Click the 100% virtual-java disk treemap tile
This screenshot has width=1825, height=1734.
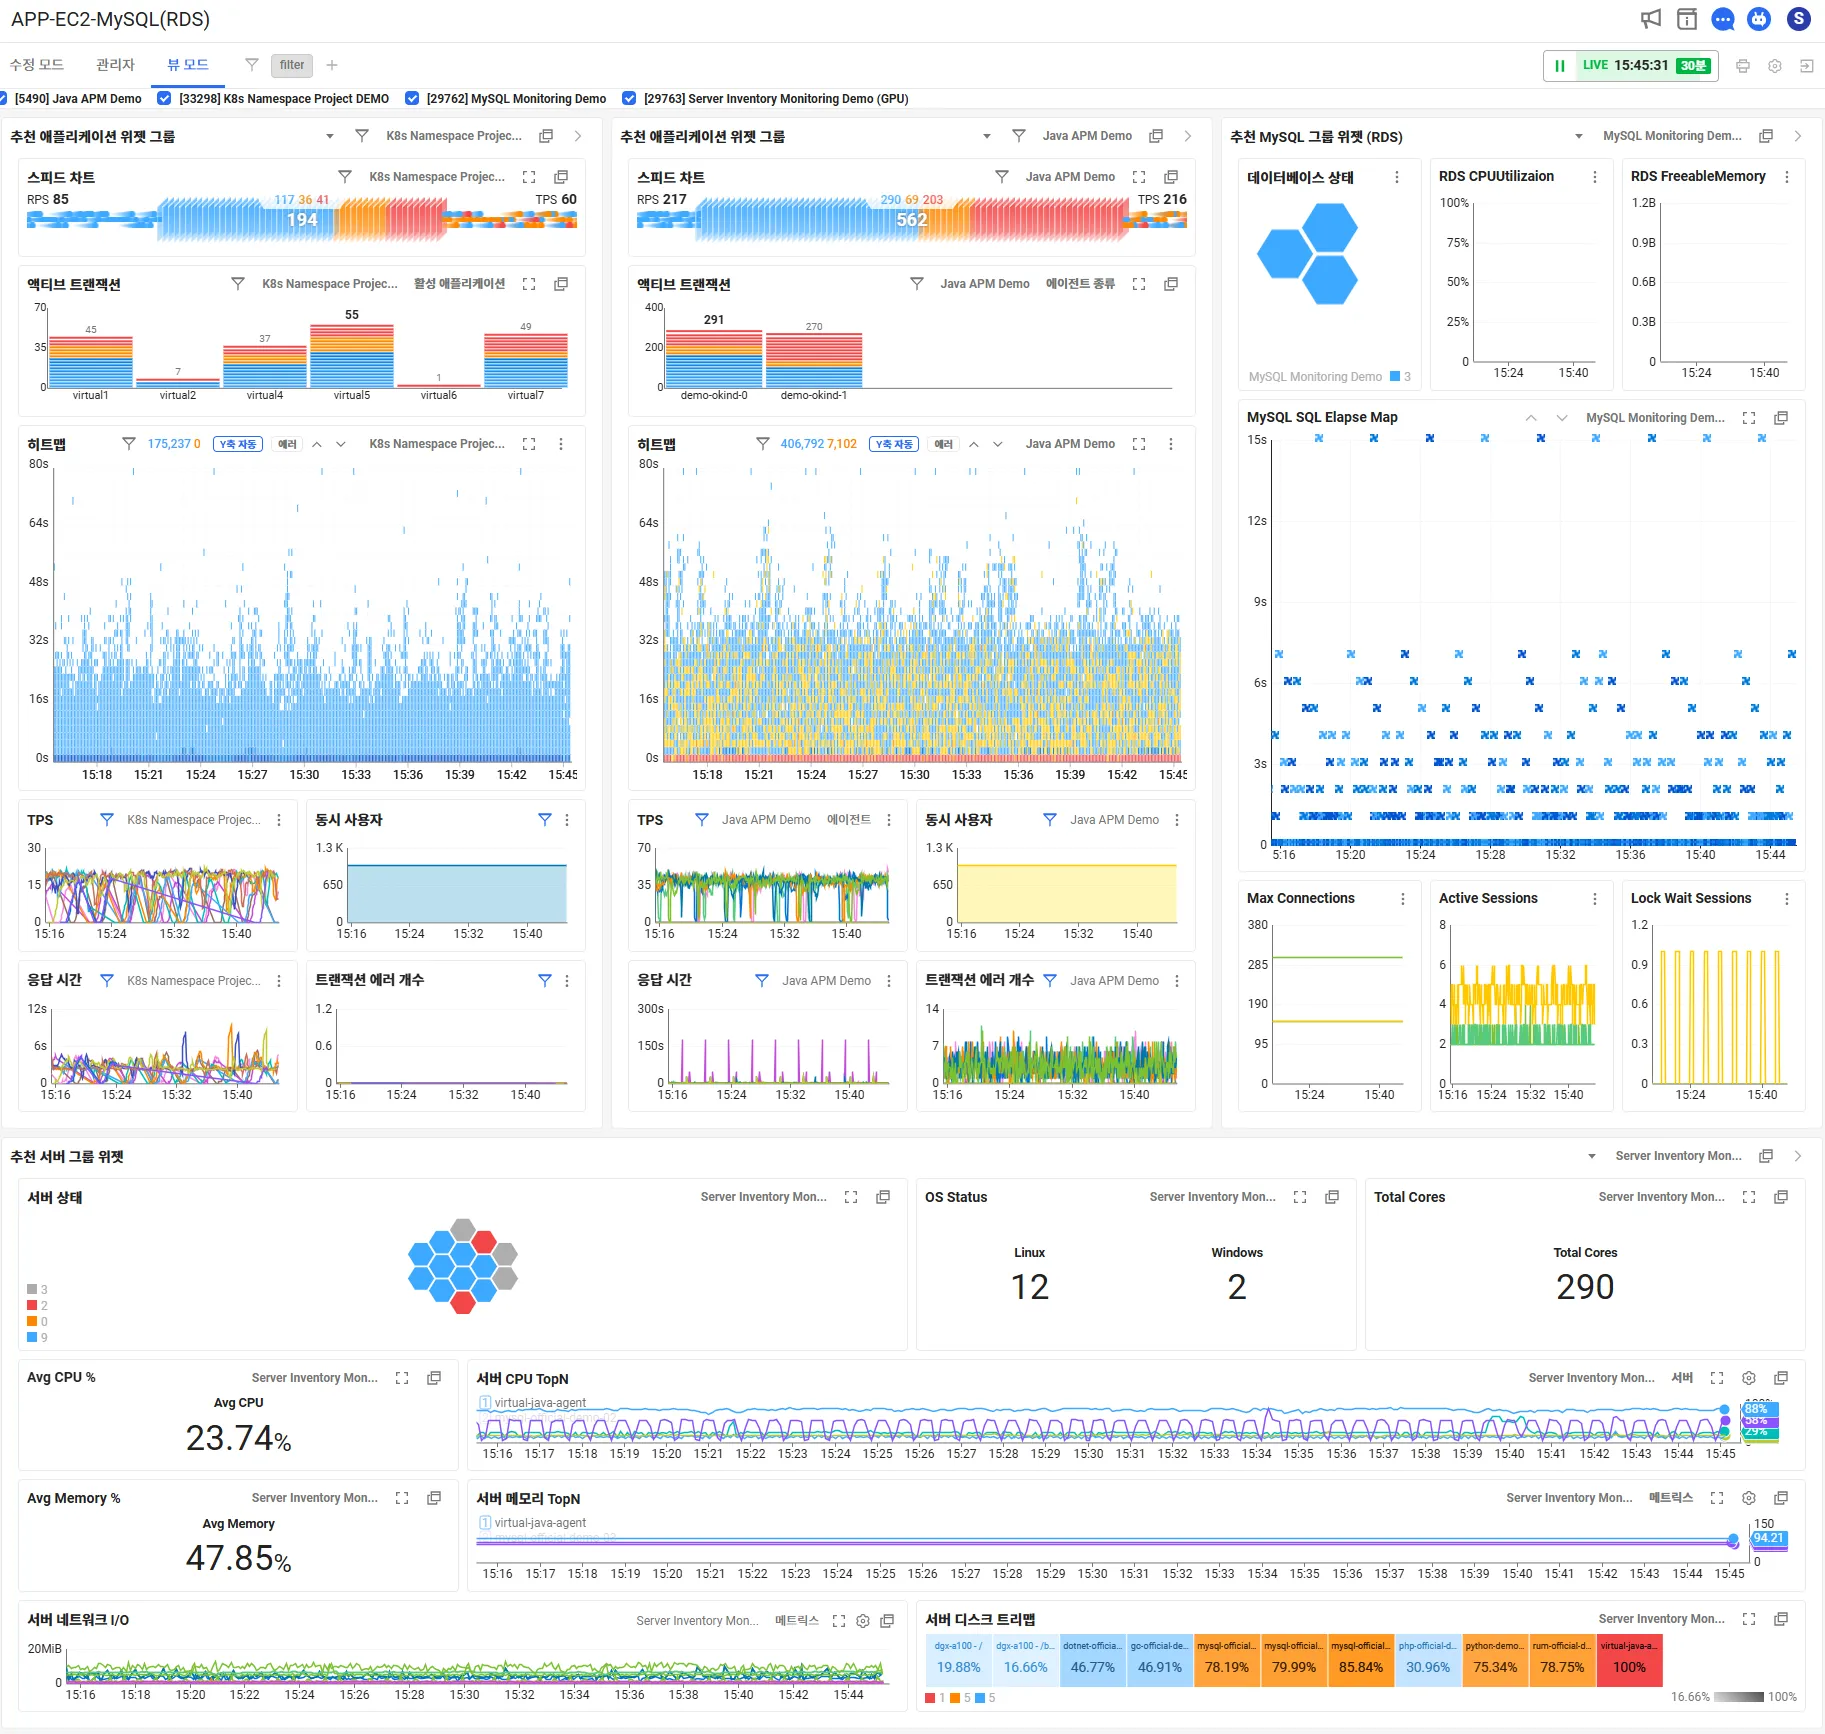[x=1629, y=1660]
